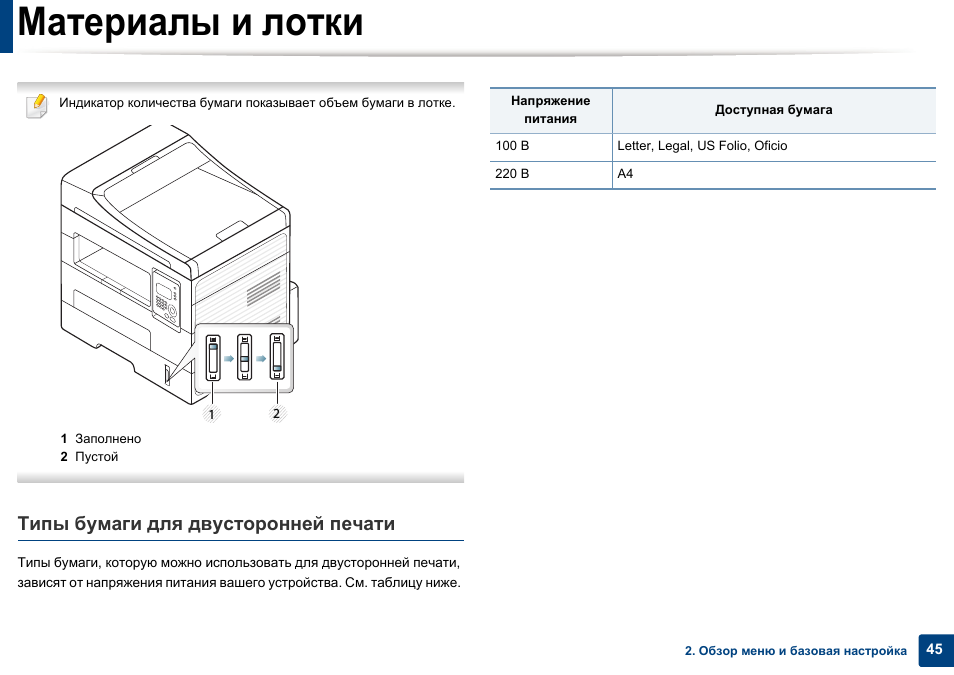
Task: Click the page title "Материалы и лотки"
Action: pos(190,23)
